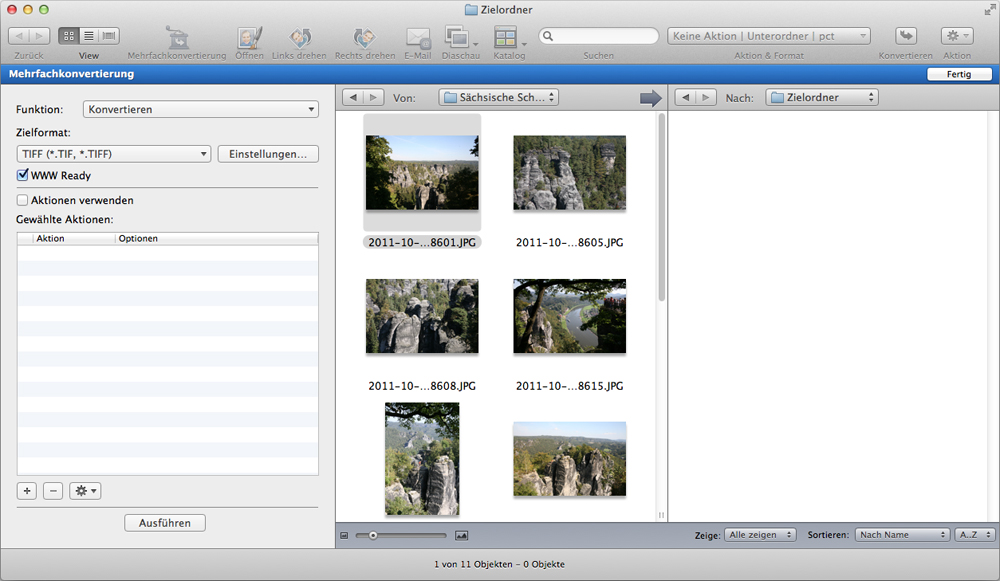1000x581 pixels.
Task: Open the Sortieren Nach Name dropdown
Action: click(x=902, y=535)
